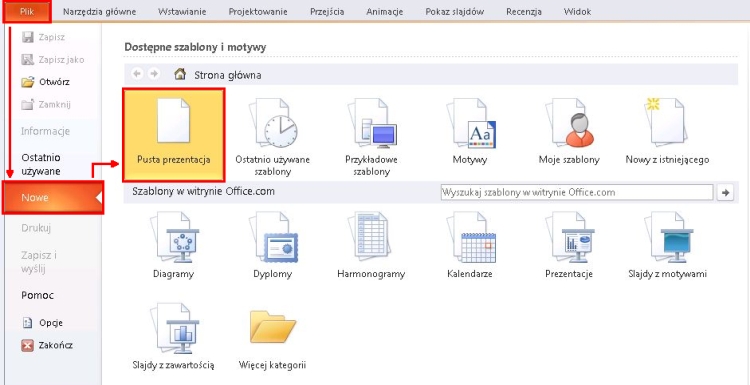Click the search go arrow button
Viewport: 750px width, 385px height.
click(x=726, y=192)
